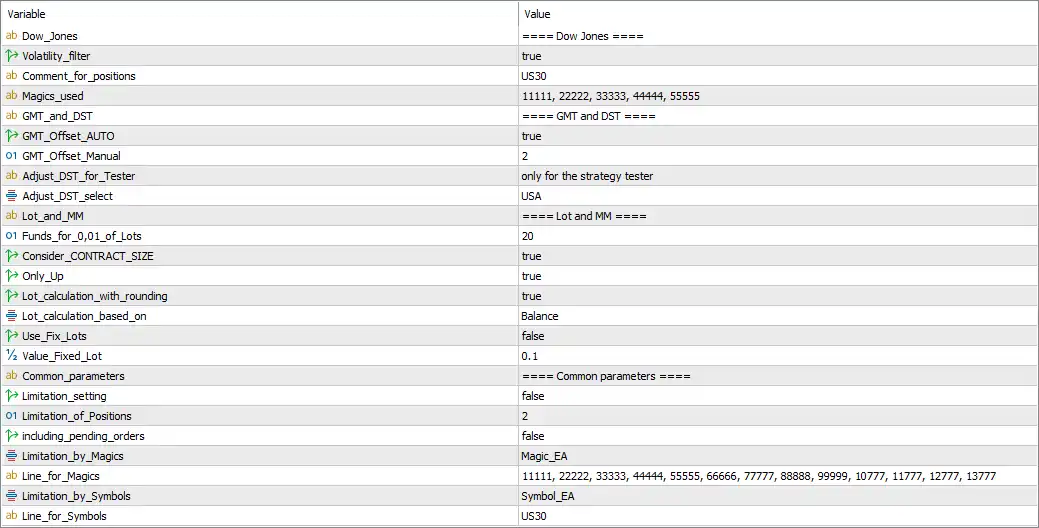Open the Lot_calculation_based_on Balance dropdown

pyautogui.click(x=778, y=316)
